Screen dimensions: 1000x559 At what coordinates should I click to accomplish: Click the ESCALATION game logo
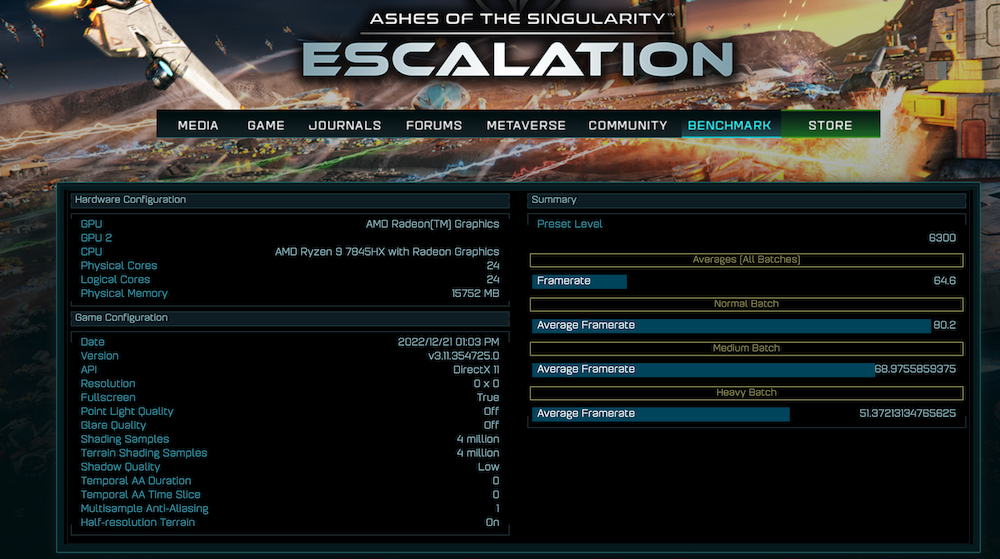pos(517,60)
